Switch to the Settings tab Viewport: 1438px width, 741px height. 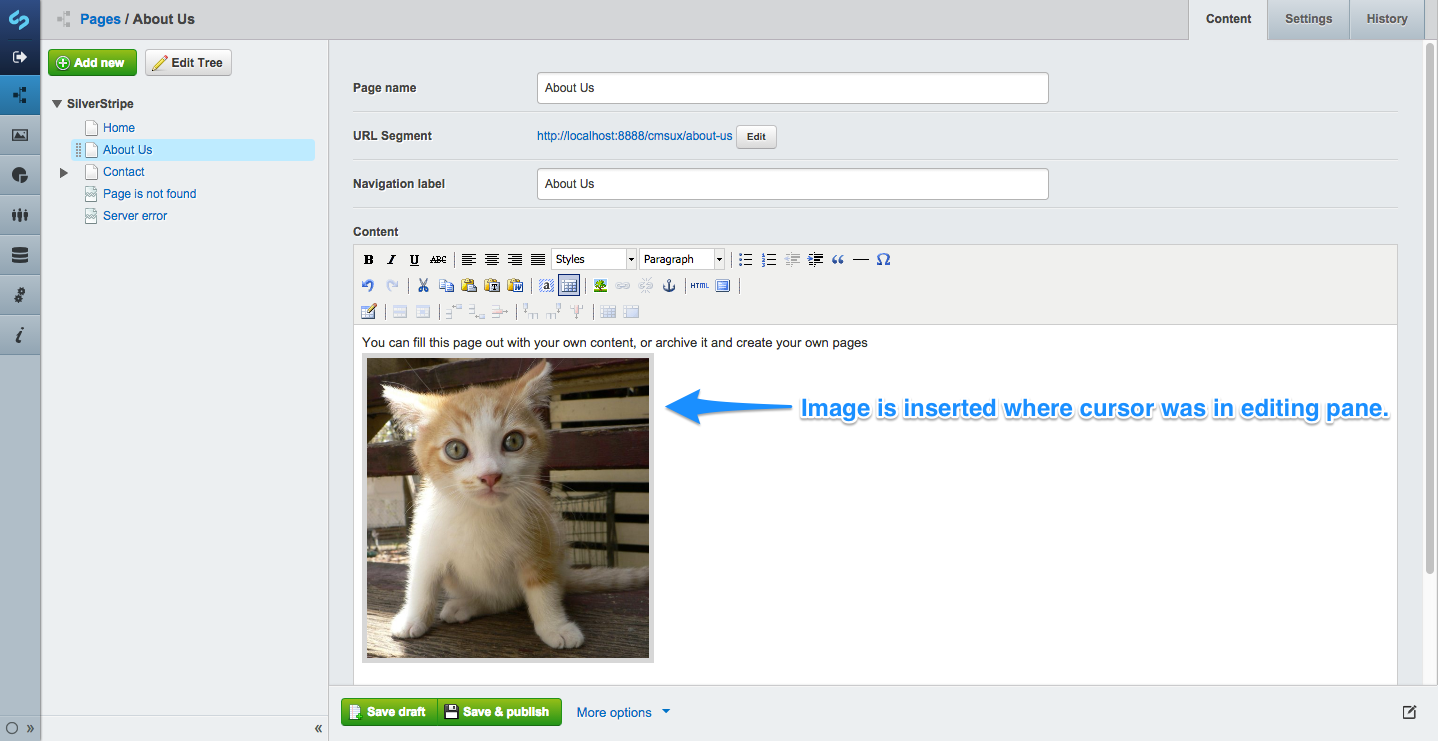pos(1307,19)
